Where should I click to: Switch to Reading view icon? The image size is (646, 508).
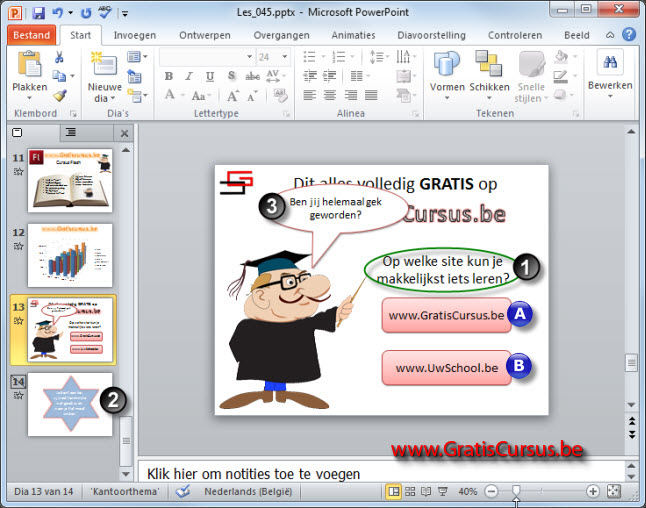(x=426, y=492)
